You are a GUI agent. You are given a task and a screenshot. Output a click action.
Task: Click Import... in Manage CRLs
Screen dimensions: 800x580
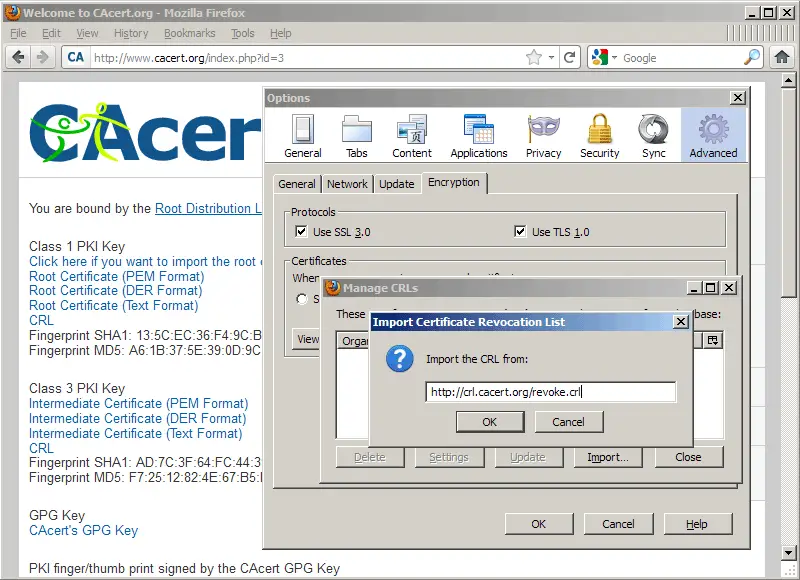[608, 457]
